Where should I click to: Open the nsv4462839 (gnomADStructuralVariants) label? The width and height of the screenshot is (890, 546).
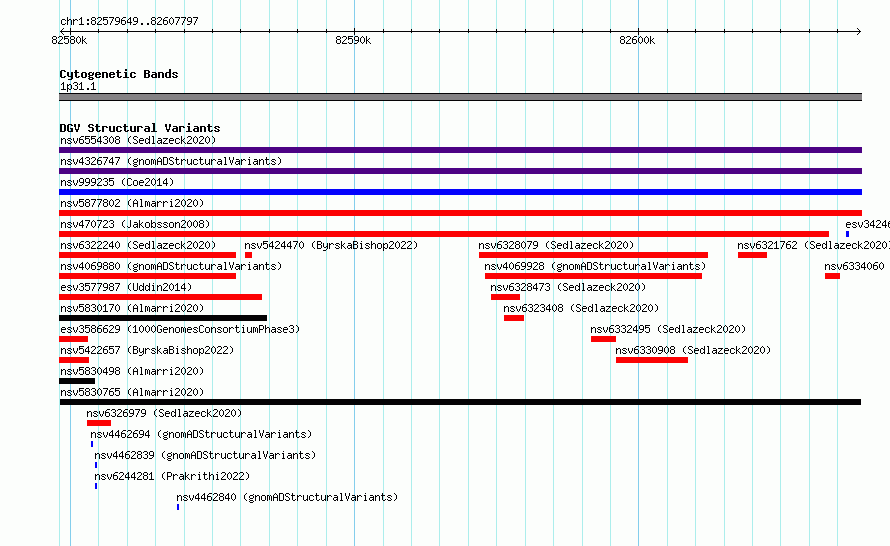tap(205, 455)
